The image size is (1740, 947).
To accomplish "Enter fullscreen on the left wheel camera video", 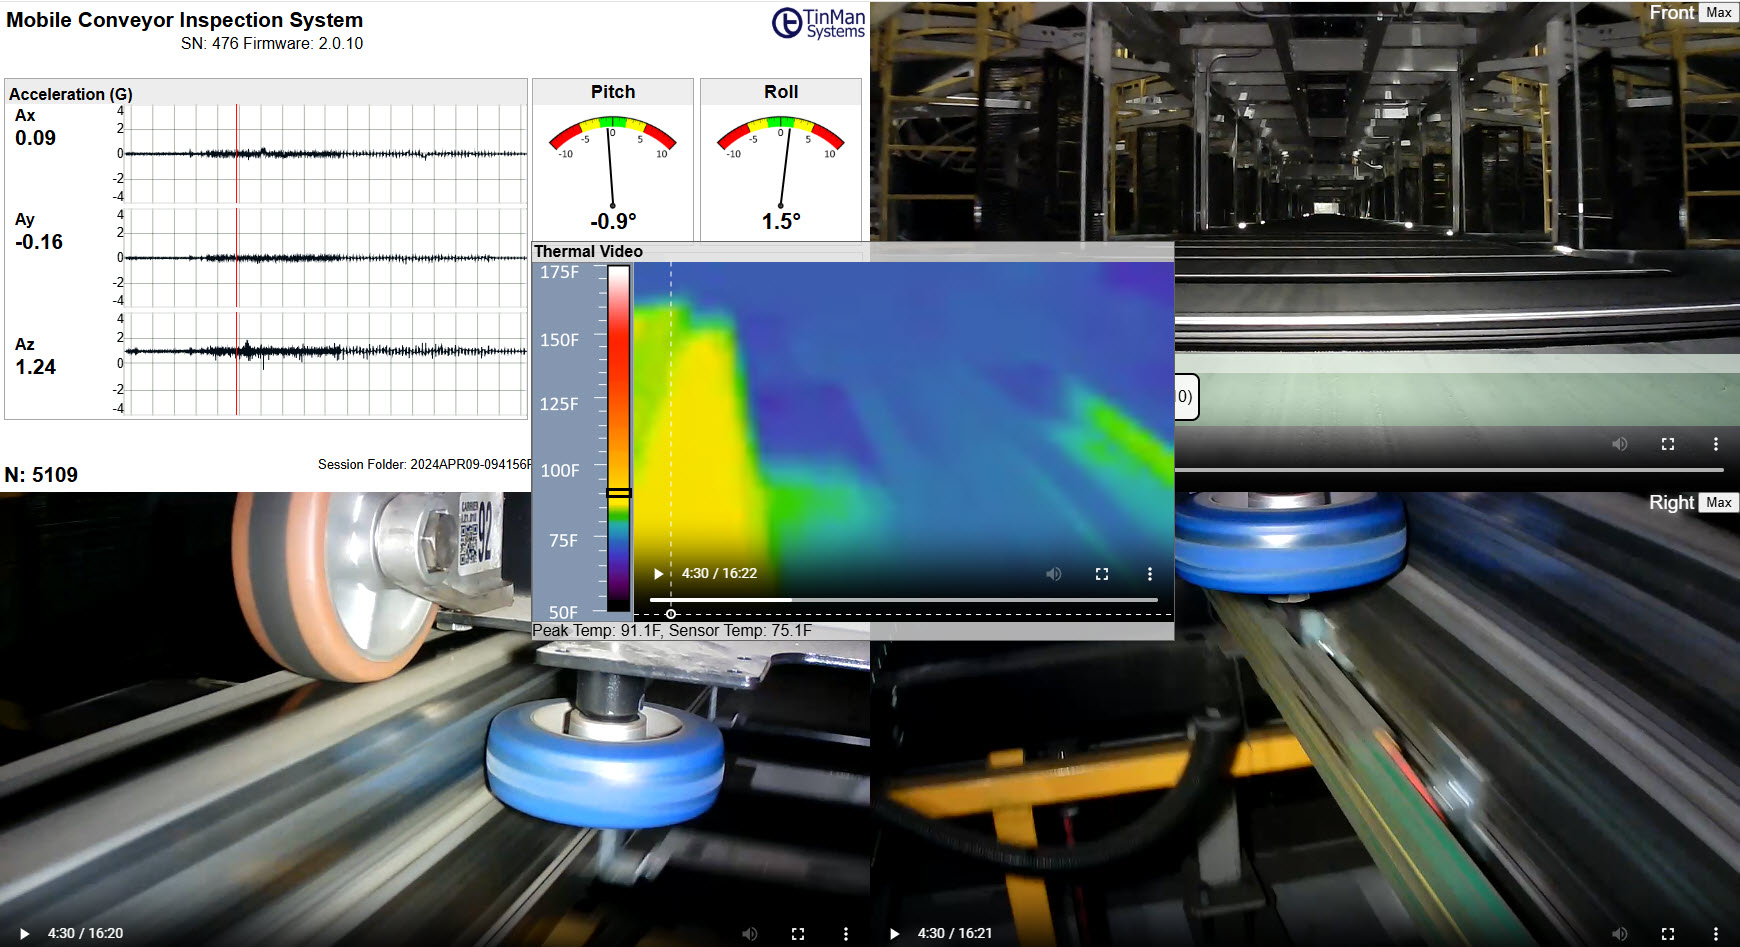I will 797,932.
